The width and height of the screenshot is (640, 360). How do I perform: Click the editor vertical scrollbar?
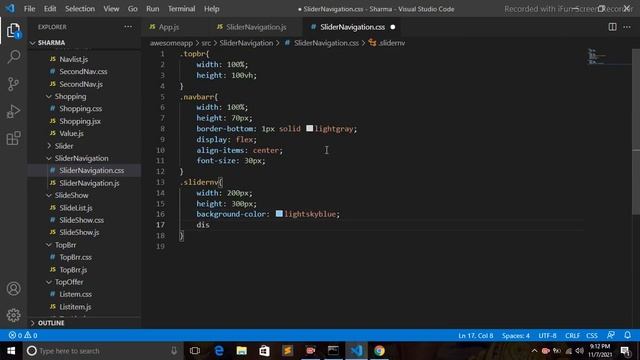pyautogui.click(x=636, y=131)
